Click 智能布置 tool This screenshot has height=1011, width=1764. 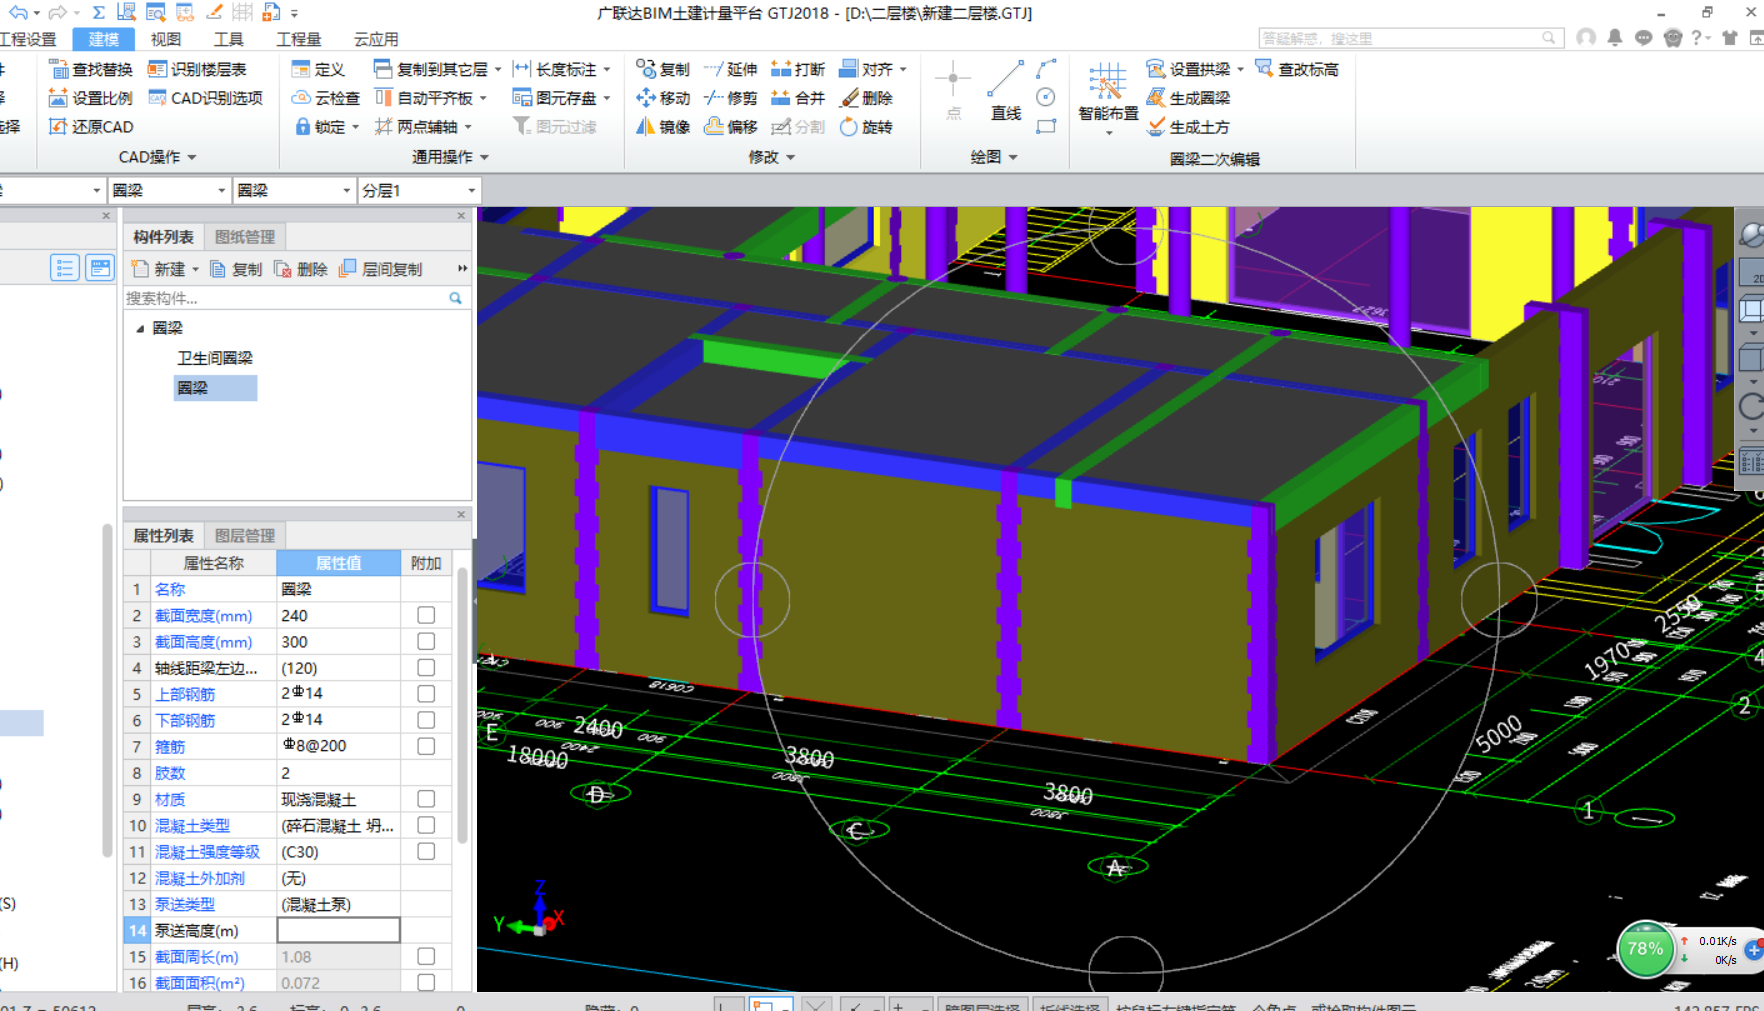pyautogui.click(x=1108, y=98)
